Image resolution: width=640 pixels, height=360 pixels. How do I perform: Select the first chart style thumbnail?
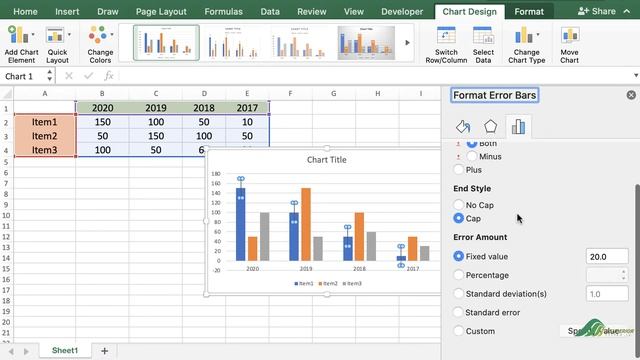(166, 42)
